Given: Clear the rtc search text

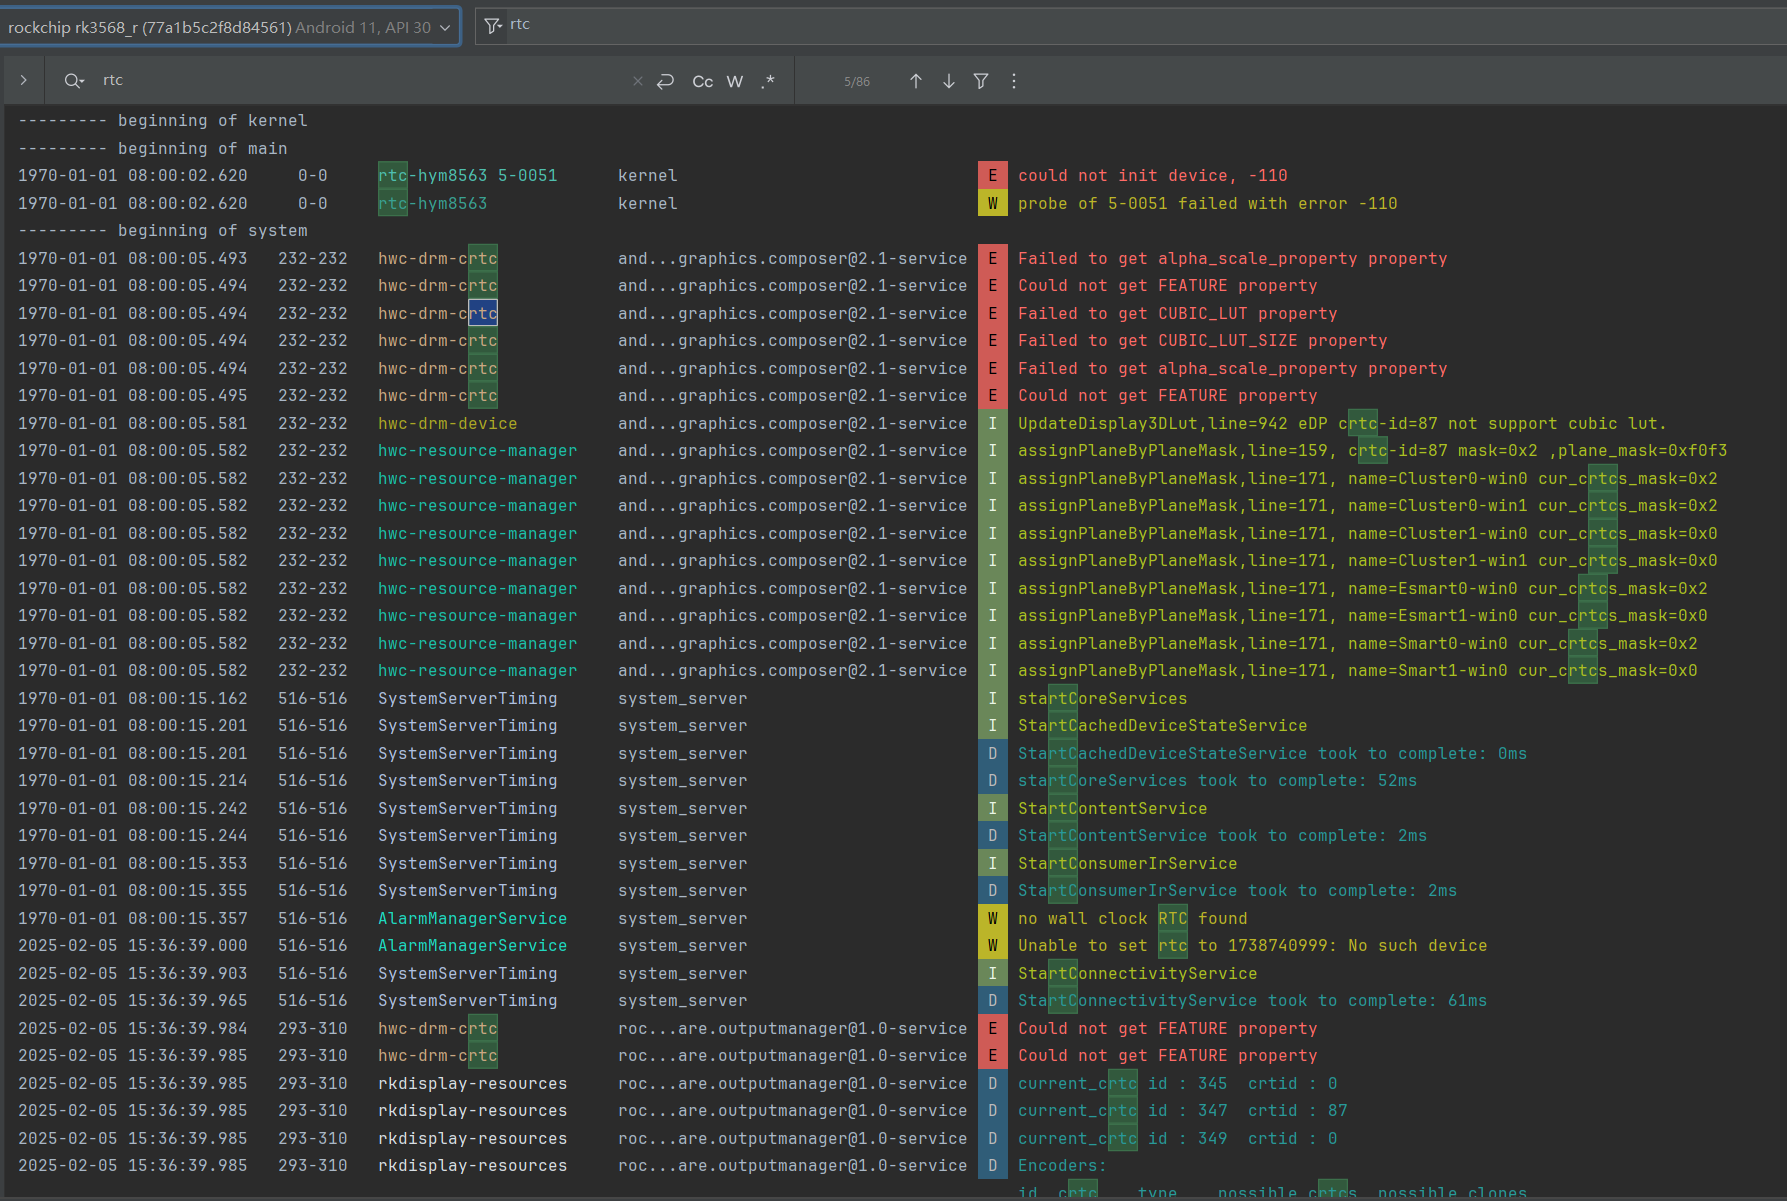Looking at the screenshot, I should (x=637, y=81).
